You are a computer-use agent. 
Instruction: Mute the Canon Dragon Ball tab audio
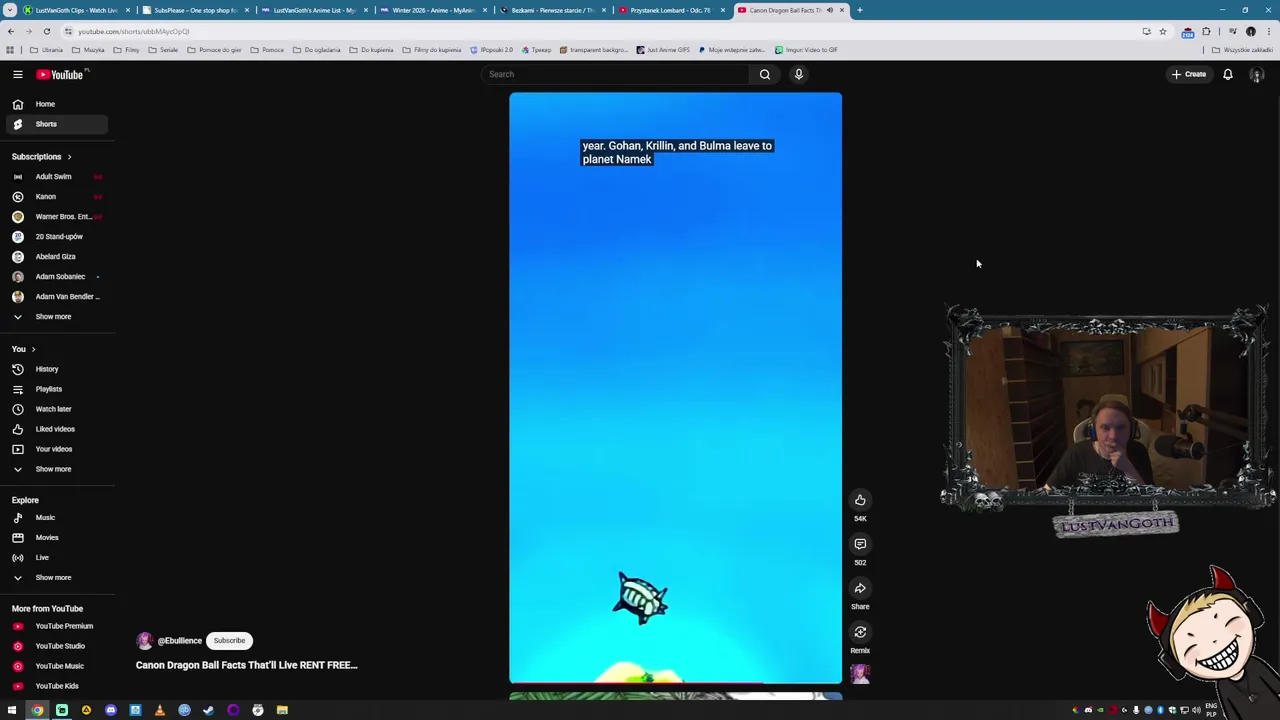pos(829,10)
